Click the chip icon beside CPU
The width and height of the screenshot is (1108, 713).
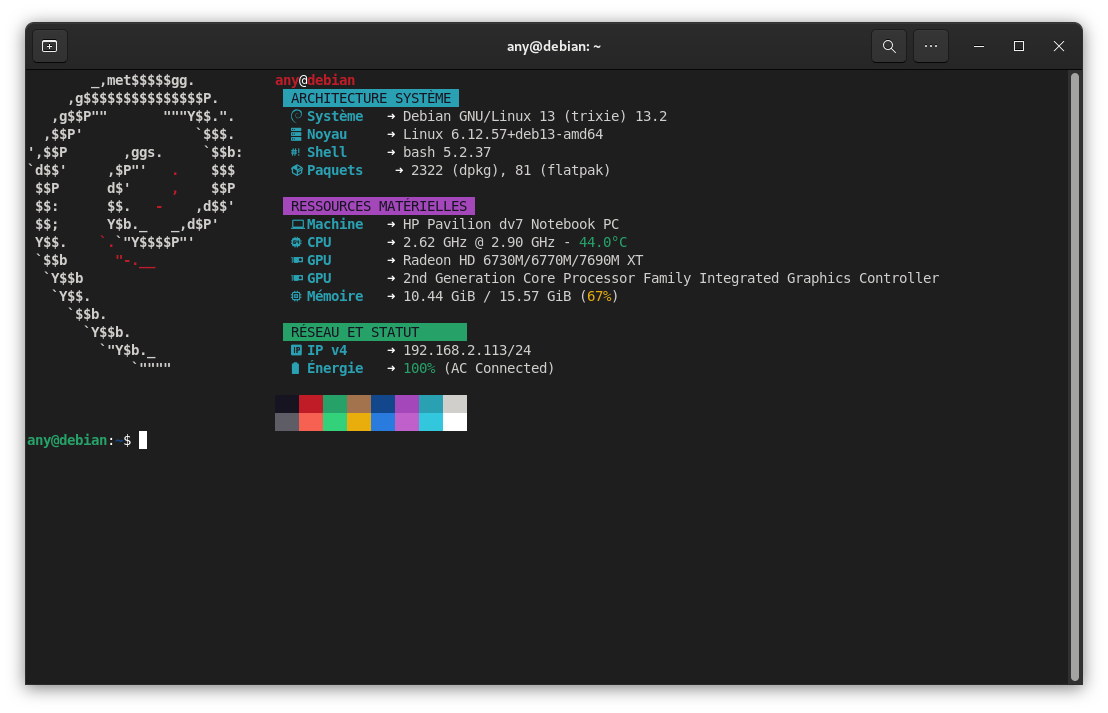(296, 242)
